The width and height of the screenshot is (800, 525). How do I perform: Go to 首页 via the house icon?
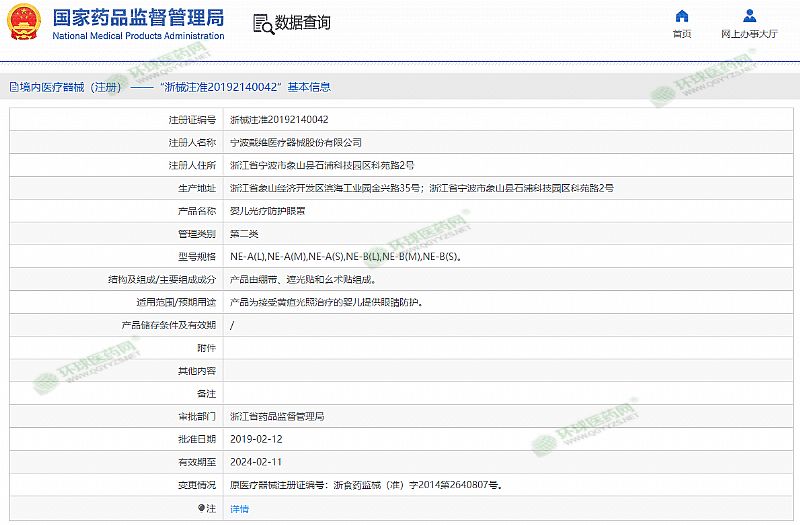(x=682, y=16)
